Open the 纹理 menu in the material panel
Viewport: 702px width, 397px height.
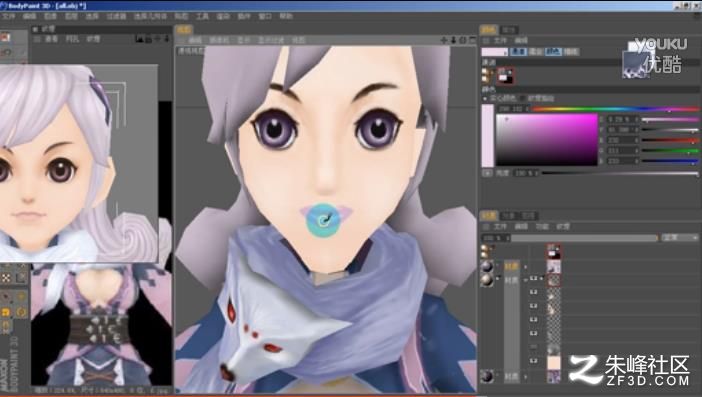tap(563, 227)
